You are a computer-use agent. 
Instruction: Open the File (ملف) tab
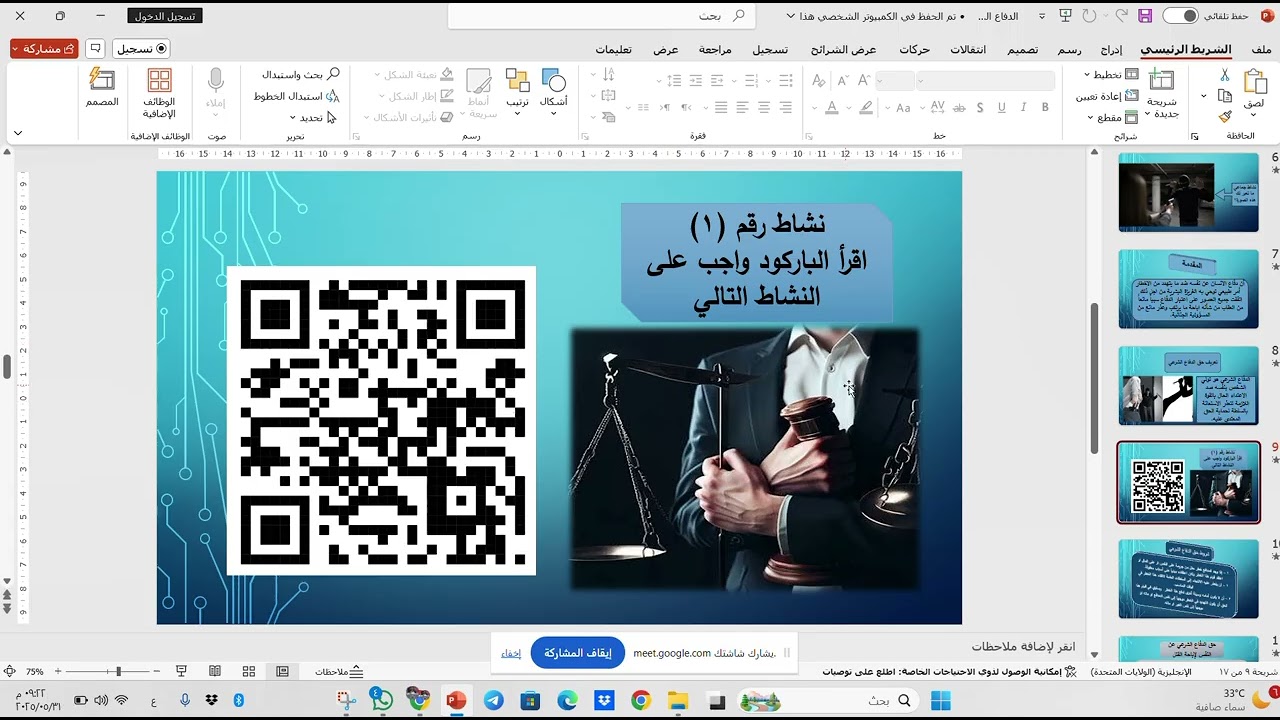(1260, 50)
